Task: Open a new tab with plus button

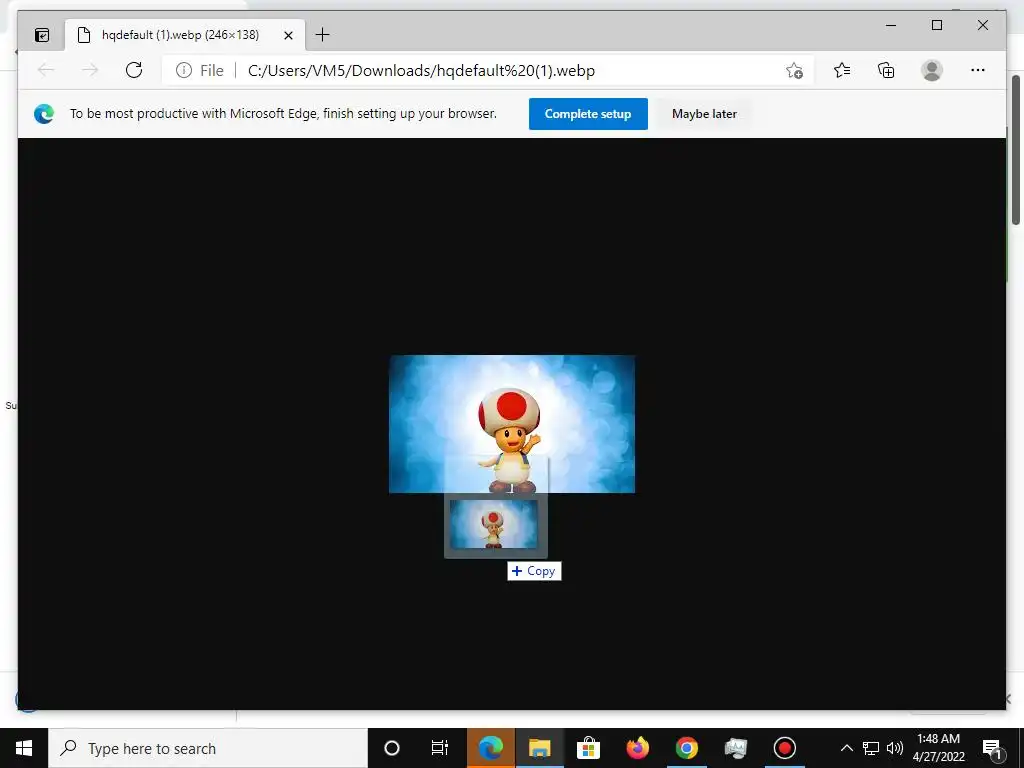Action: pos(323,35)
